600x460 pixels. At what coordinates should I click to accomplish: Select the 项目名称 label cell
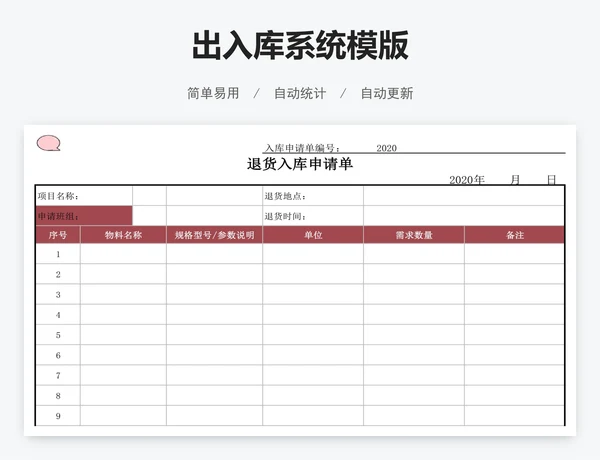[x=84, y=196]
